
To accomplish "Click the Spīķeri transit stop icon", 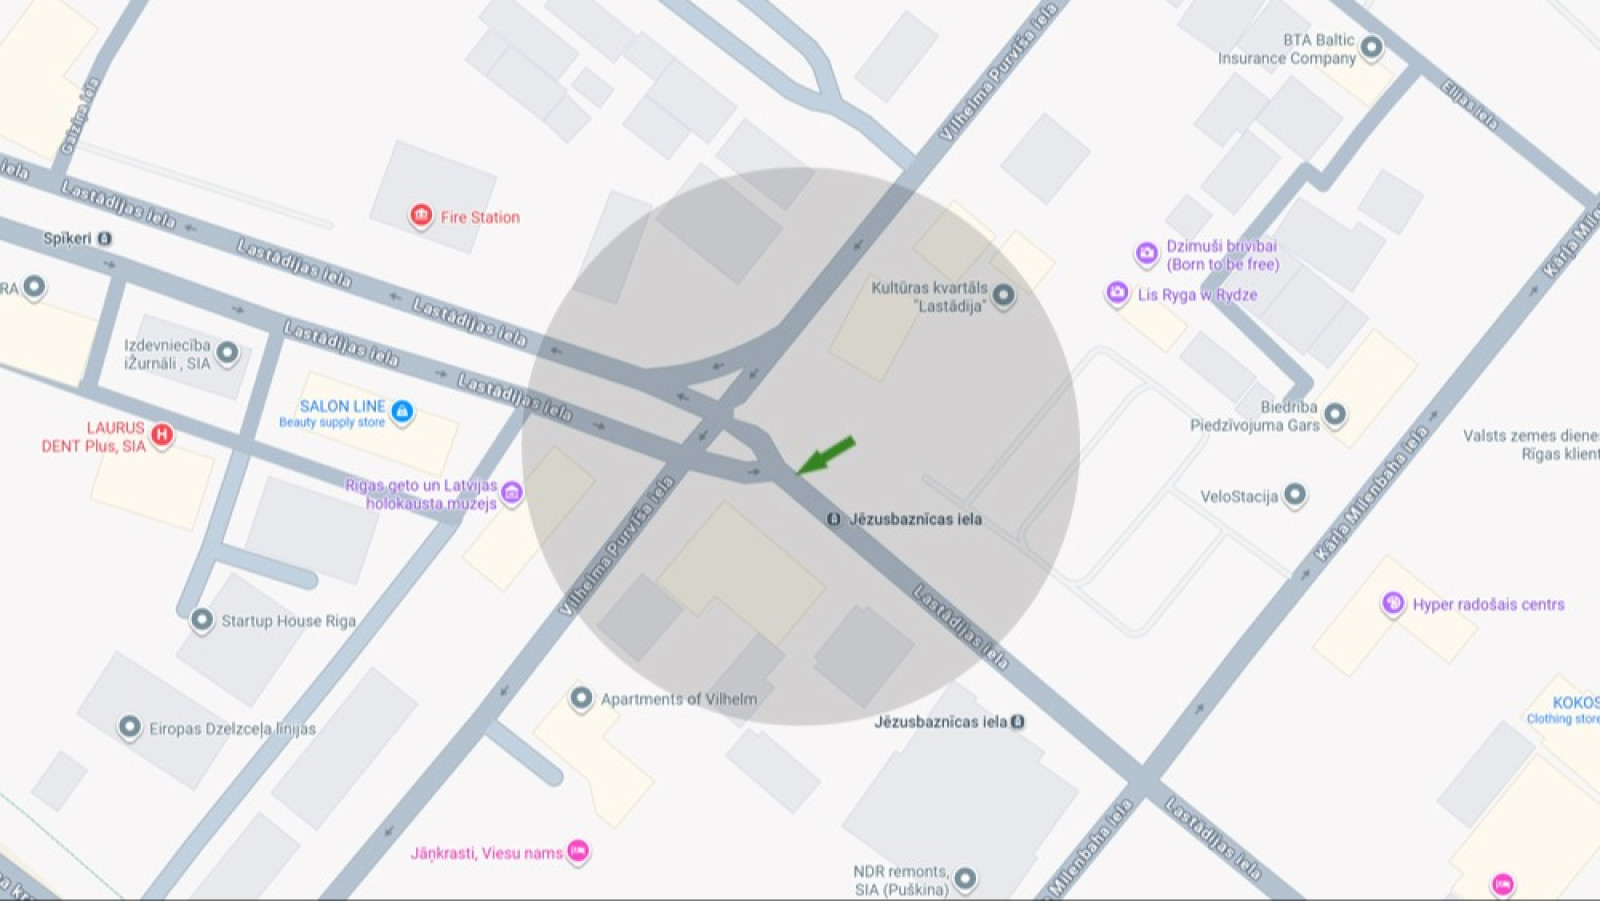I will click(105, 238).
